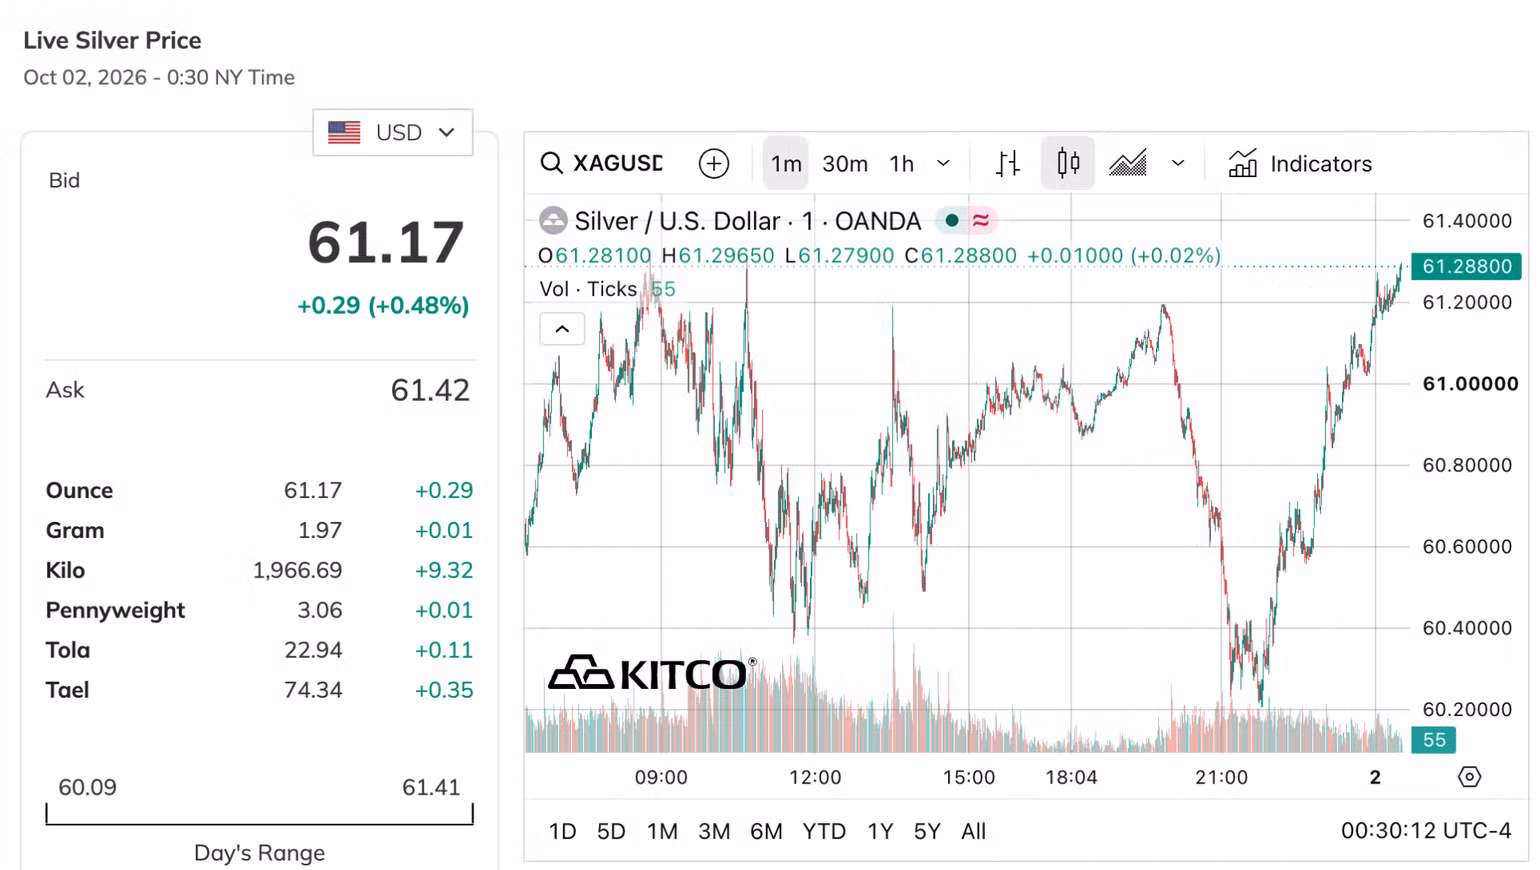Click the Day's Range bar
Image resolution: width=1540 pixels, height=870 pixels.
(259, 815)
